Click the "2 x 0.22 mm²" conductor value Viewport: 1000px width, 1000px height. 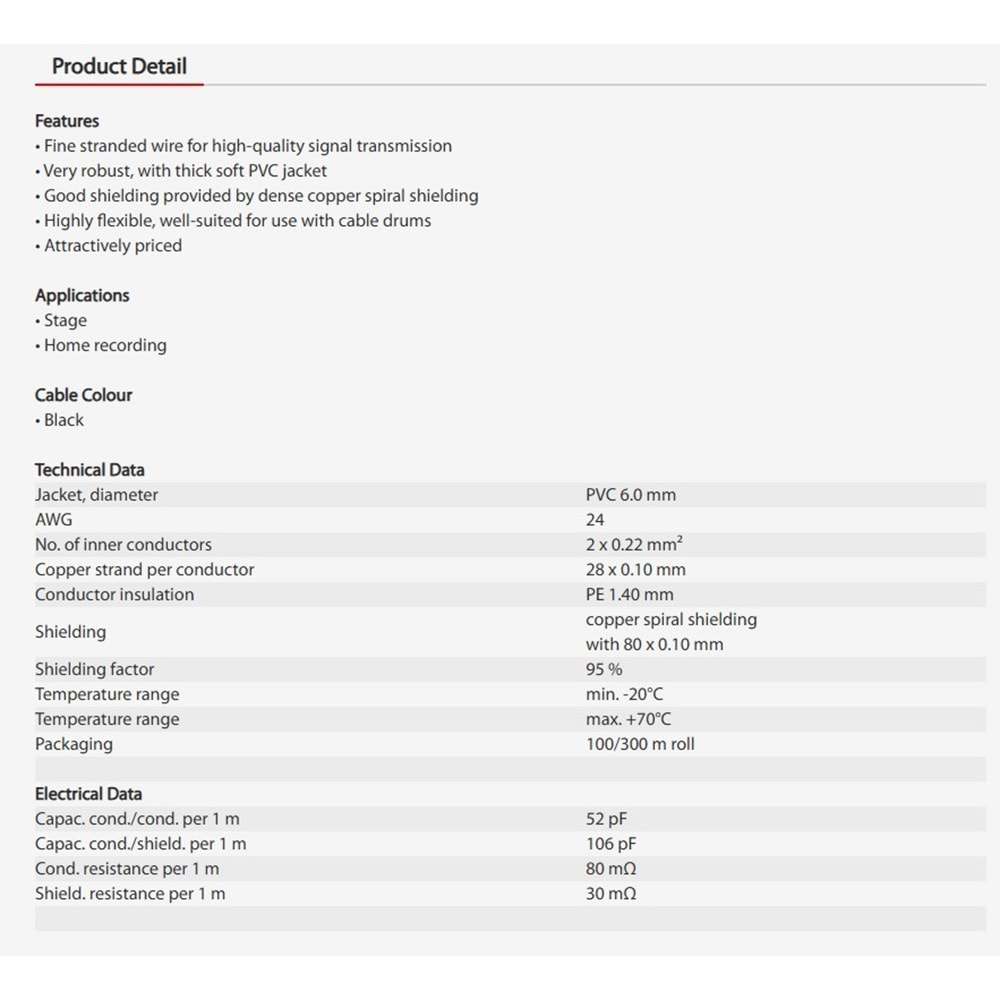pos(634,545)
